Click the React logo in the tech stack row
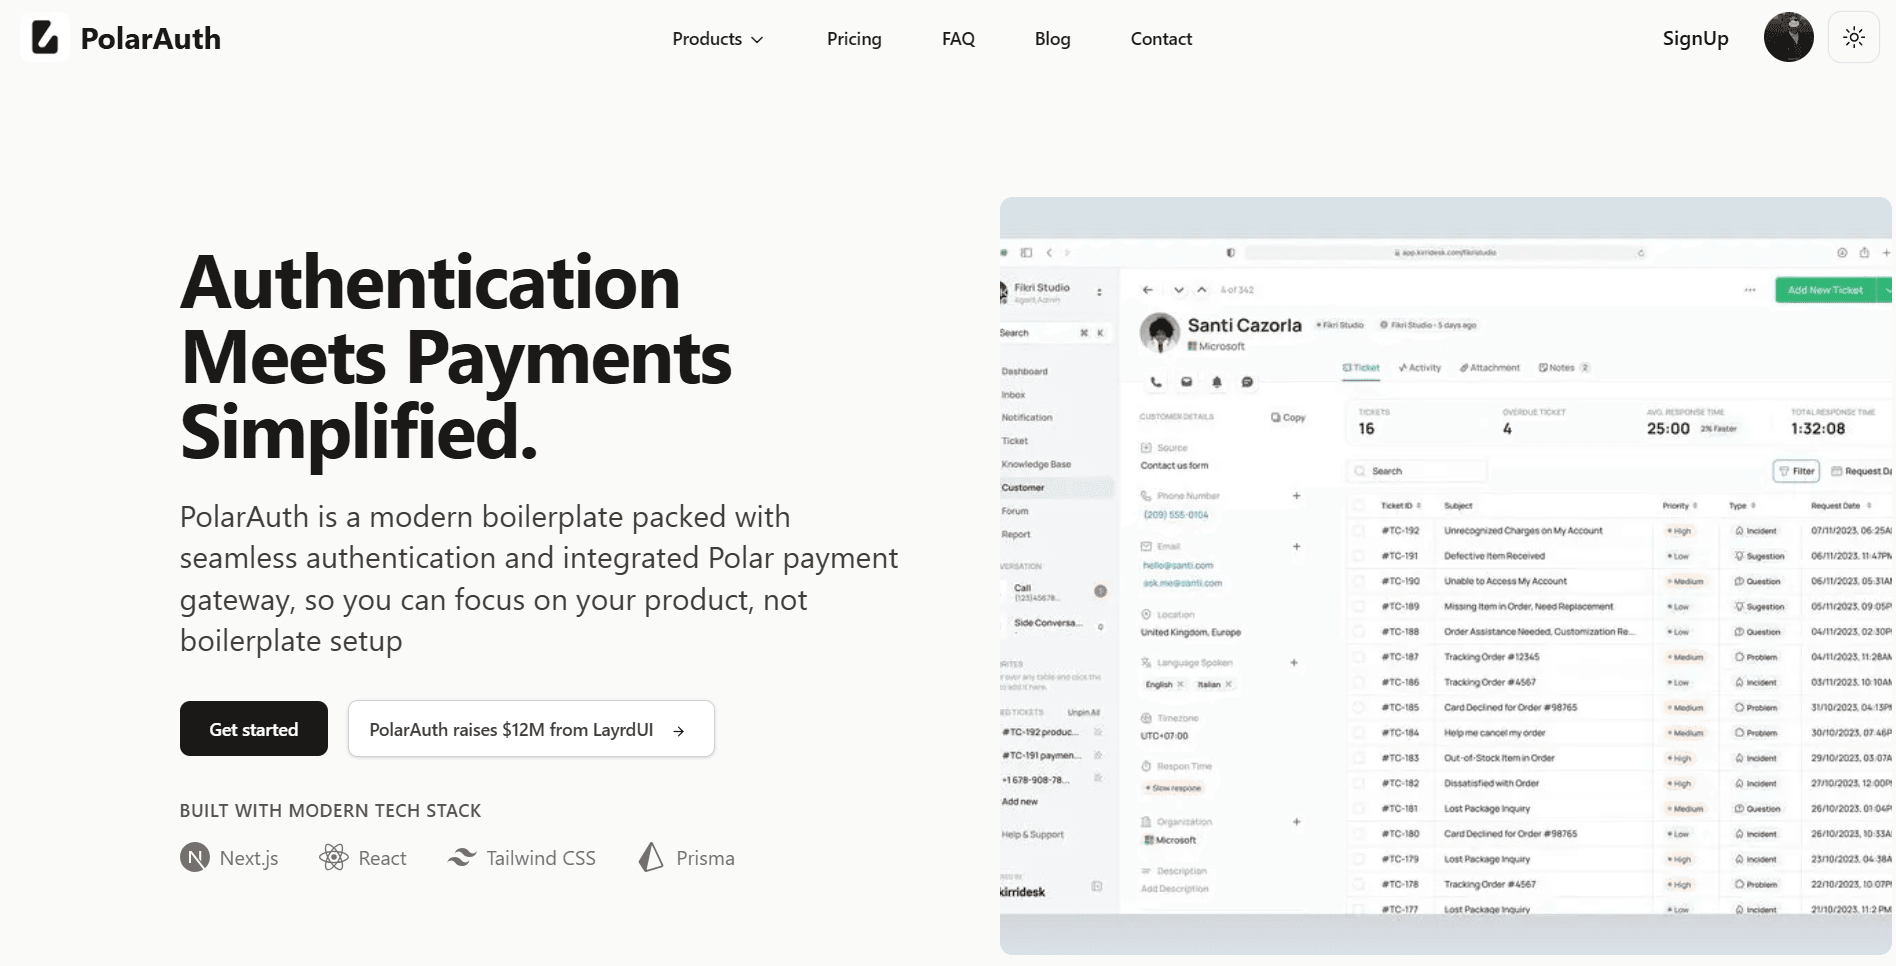1896x966 pixels. click(x=333, y=857)
